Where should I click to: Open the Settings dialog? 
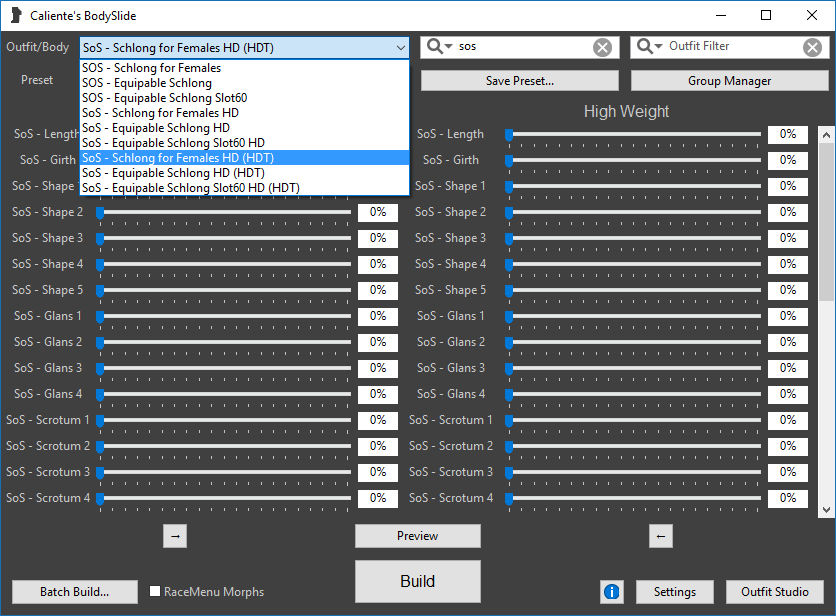click(x=674, y=592)
